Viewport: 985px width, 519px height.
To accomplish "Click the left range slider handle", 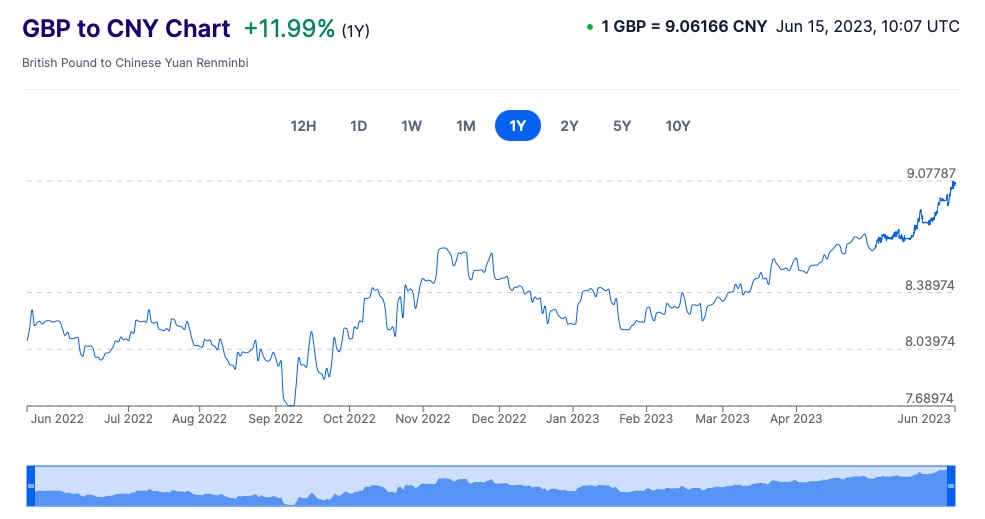I will [x=30, y=485].
